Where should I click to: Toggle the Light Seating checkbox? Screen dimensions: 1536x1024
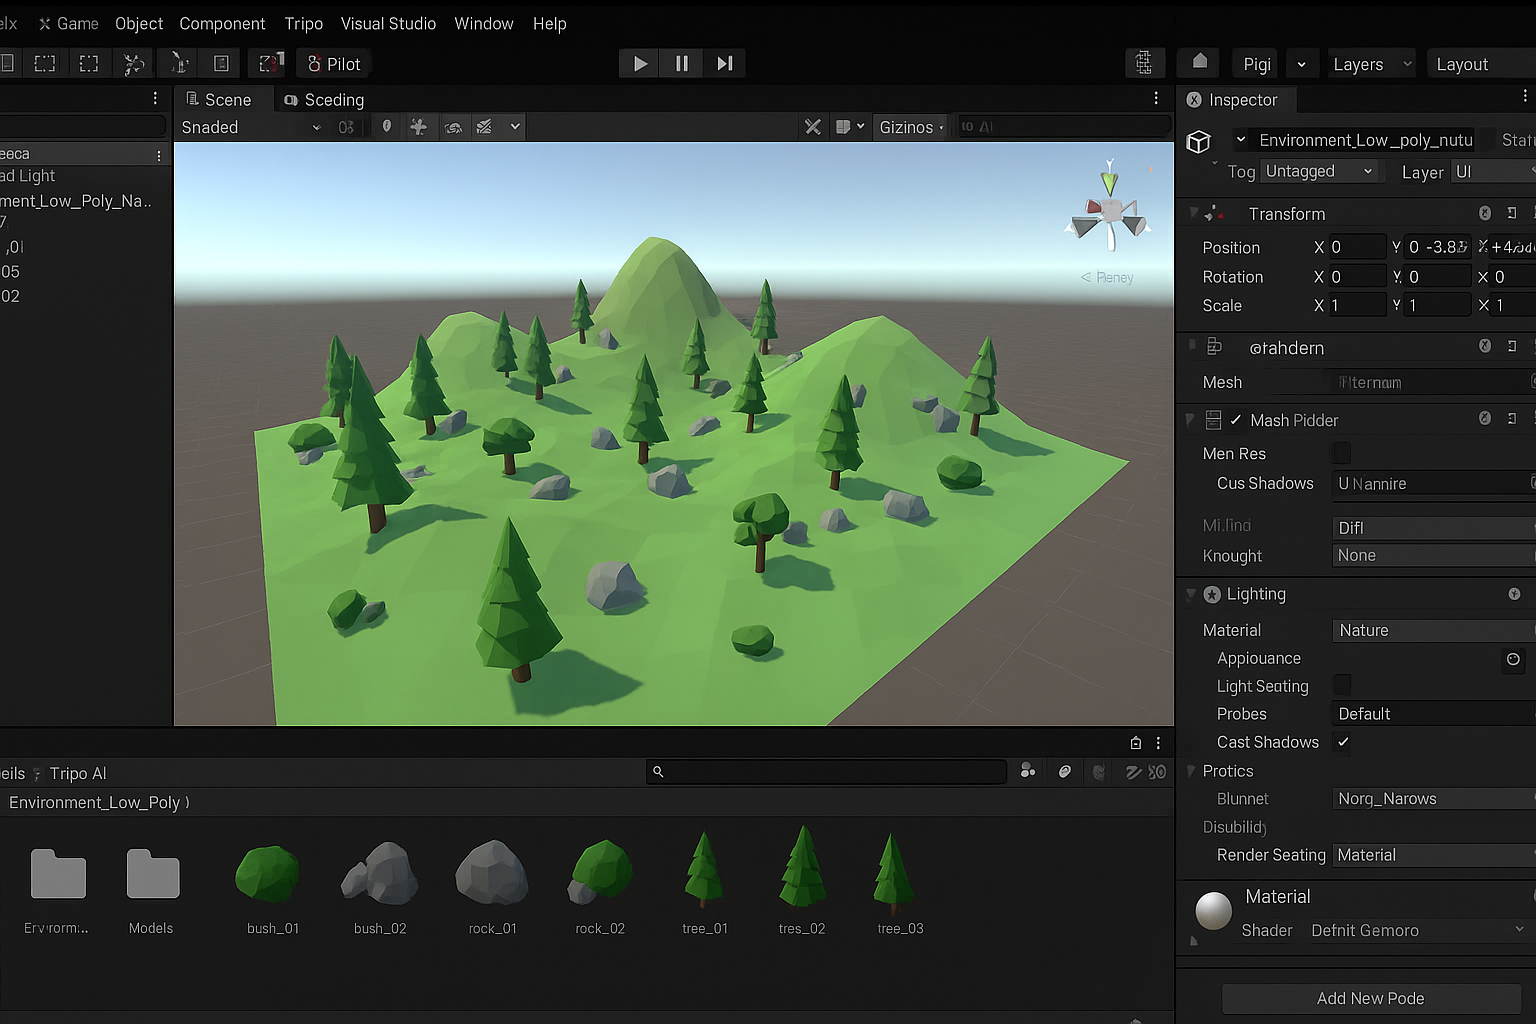[x=1342, y=685]
